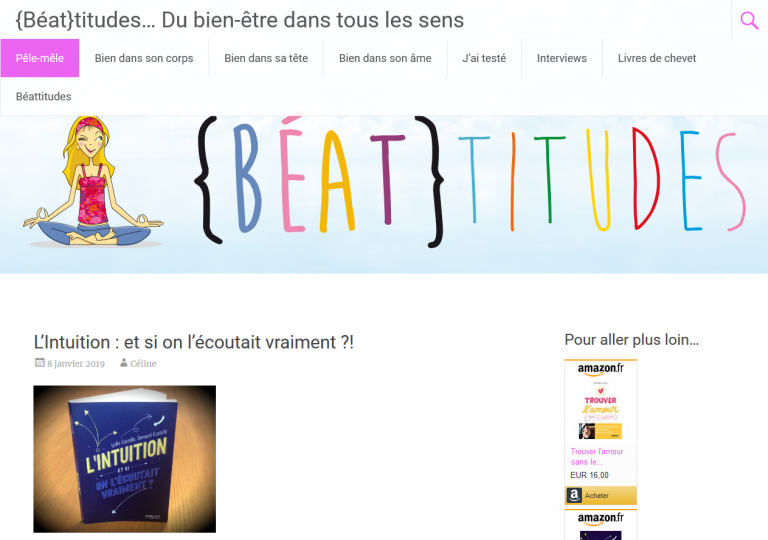The width and height of the screenshot is (768, 540).
Task: Click the amazon.fr logo above Trouver l'amour
Action: coord(600,369)
